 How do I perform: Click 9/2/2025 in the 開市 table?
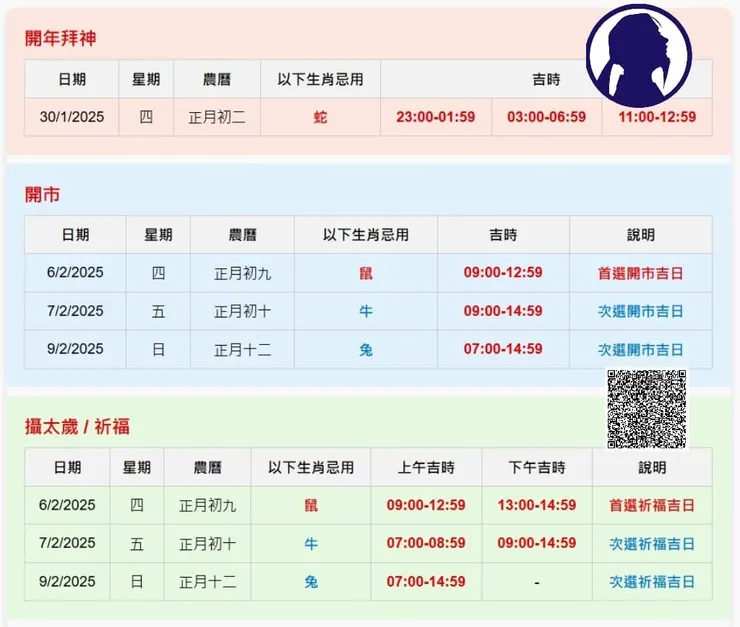[x=75, y=349]
